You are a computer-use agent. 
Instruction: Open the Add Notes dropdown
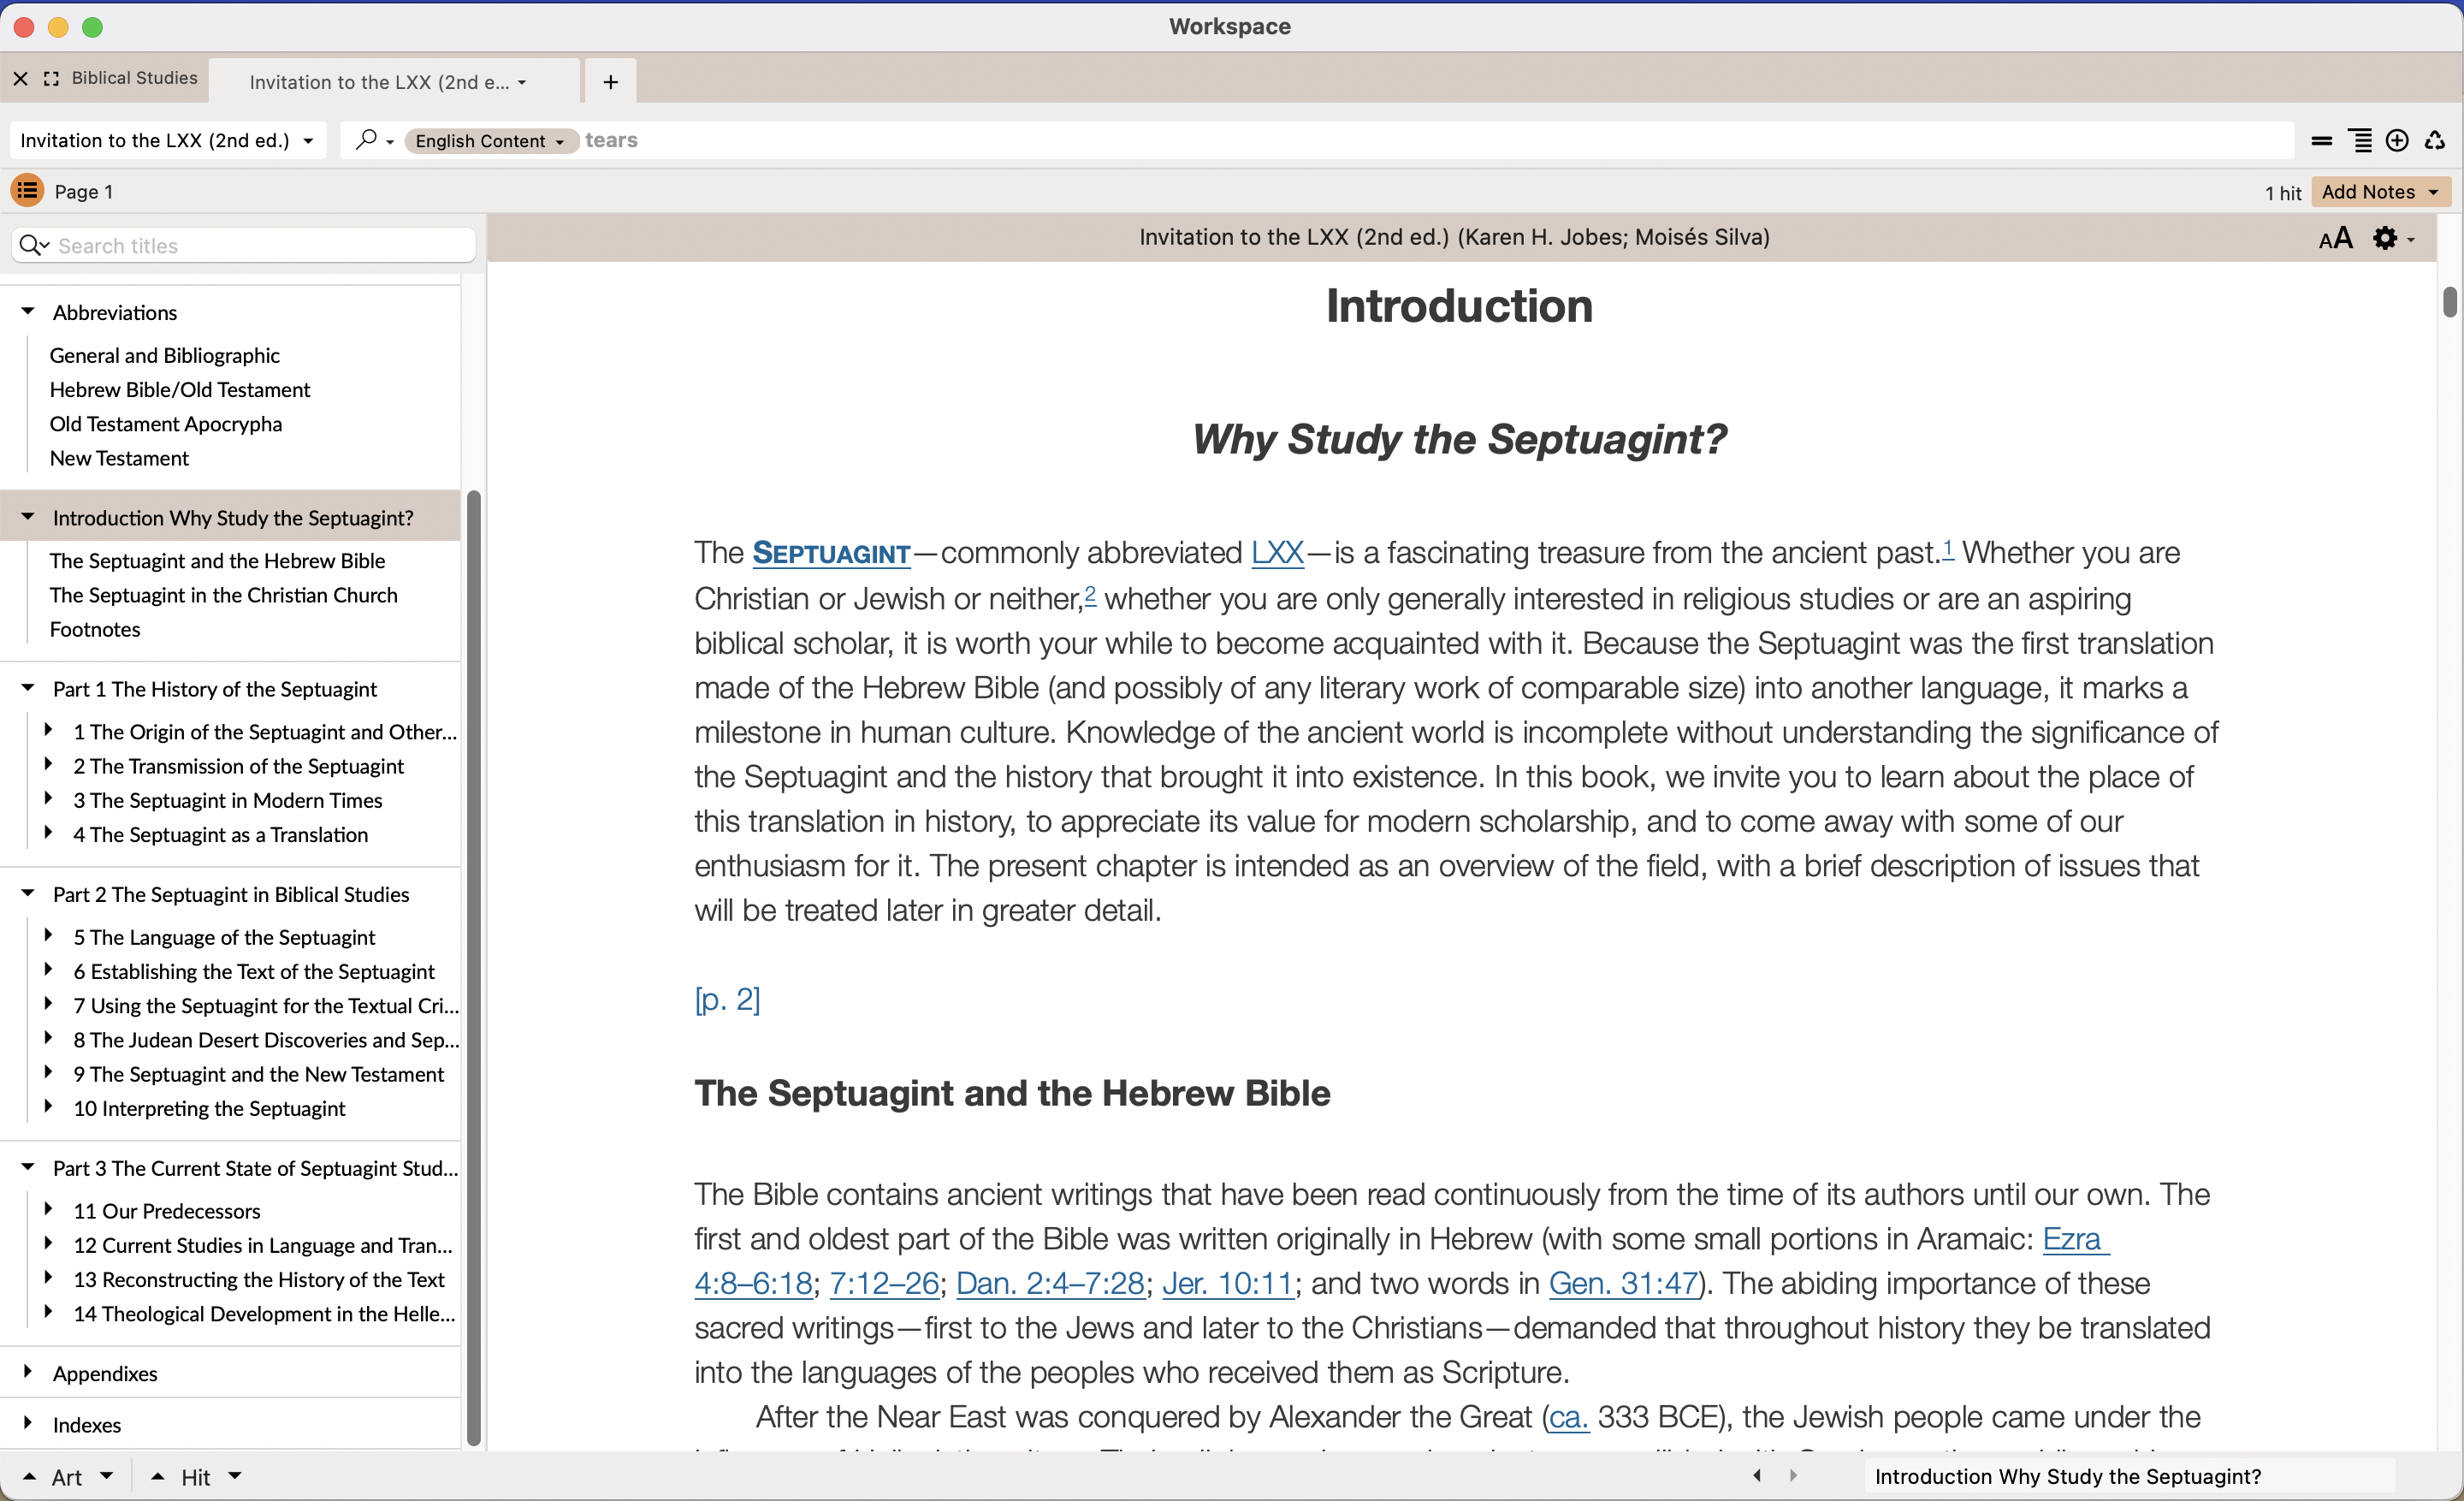[2380, 191]
